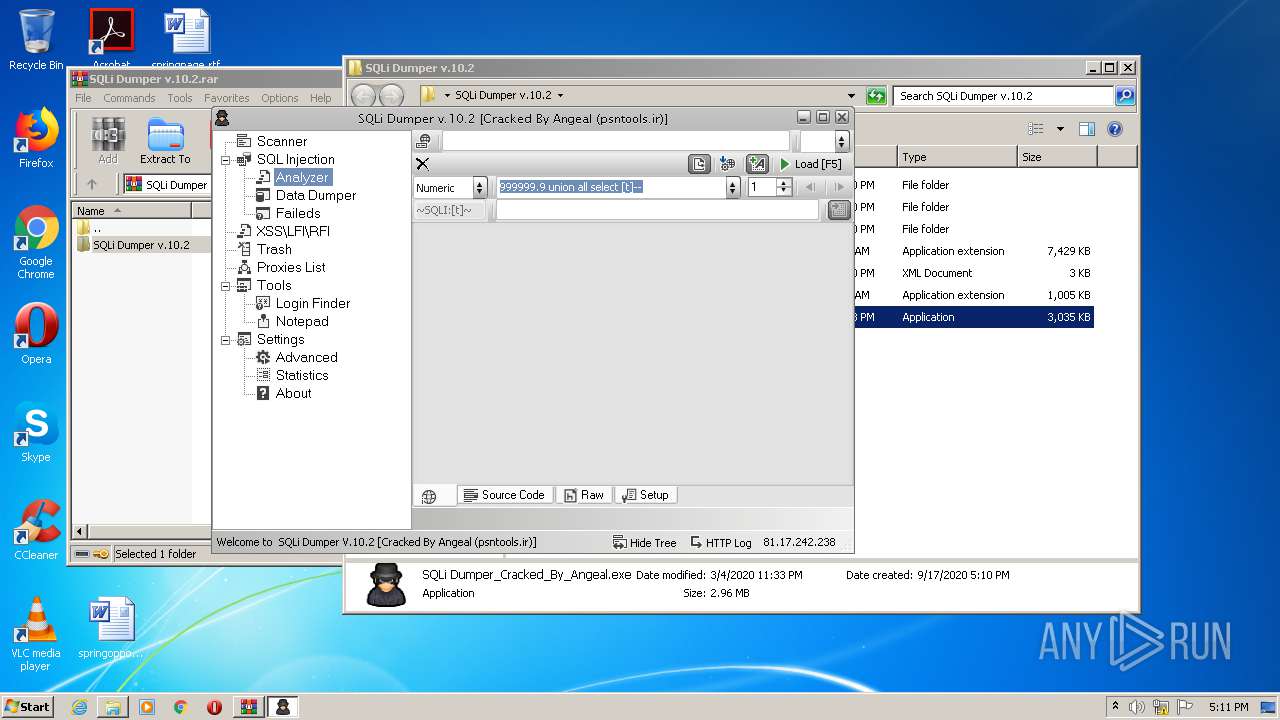This screenshot has width=1280, height=720.
Task: Adjust the column count stepper showing 1
Action: click(784, 187)
